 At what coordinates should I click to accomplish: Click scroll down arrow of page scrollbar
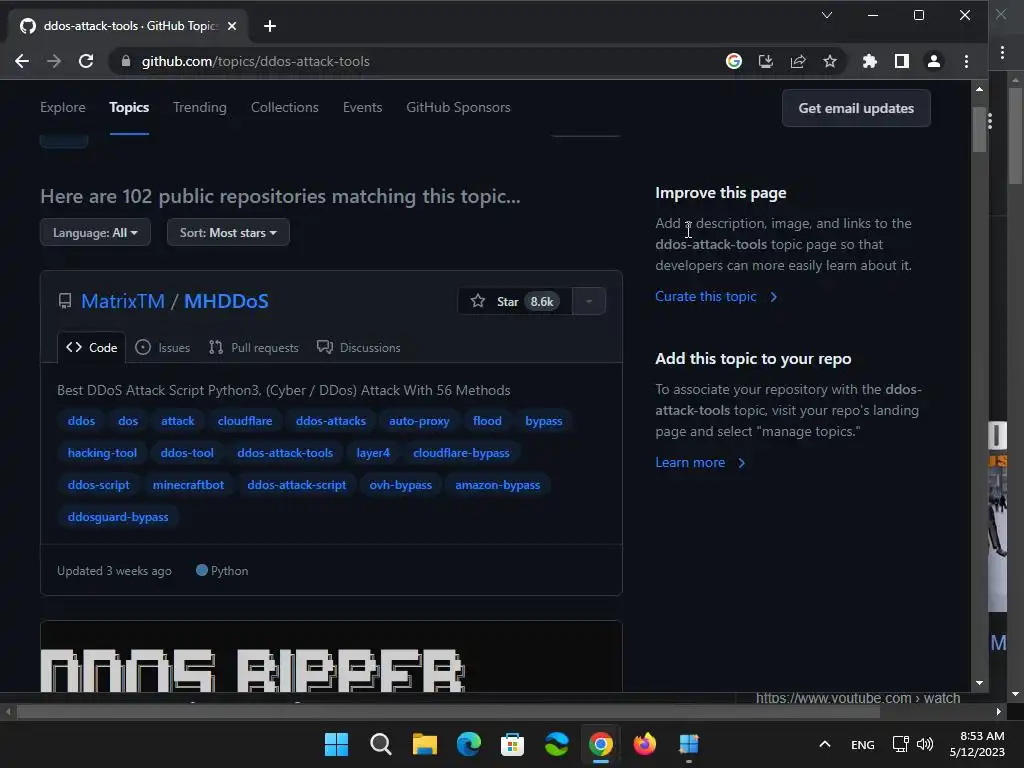979,683
